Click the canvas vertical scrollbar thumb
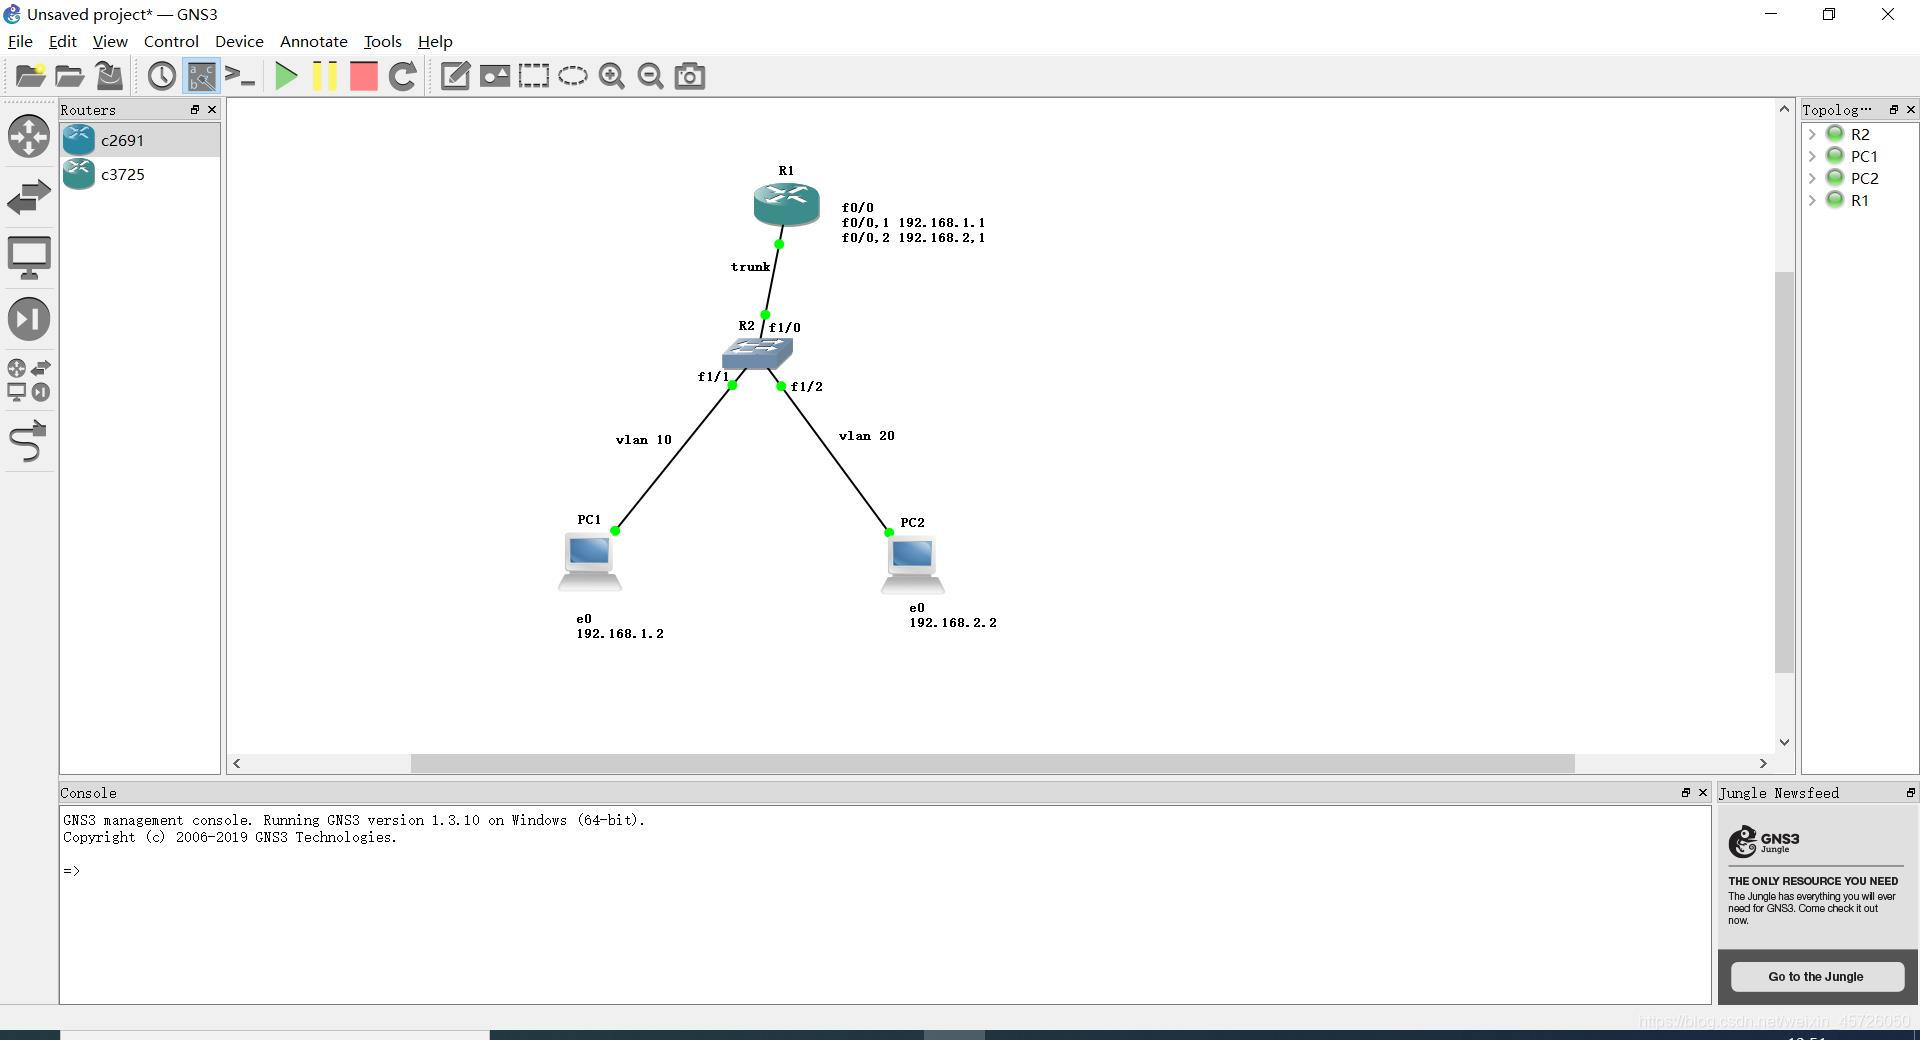Viewport: 1920px width, 1040px height. coord(1784,472)
